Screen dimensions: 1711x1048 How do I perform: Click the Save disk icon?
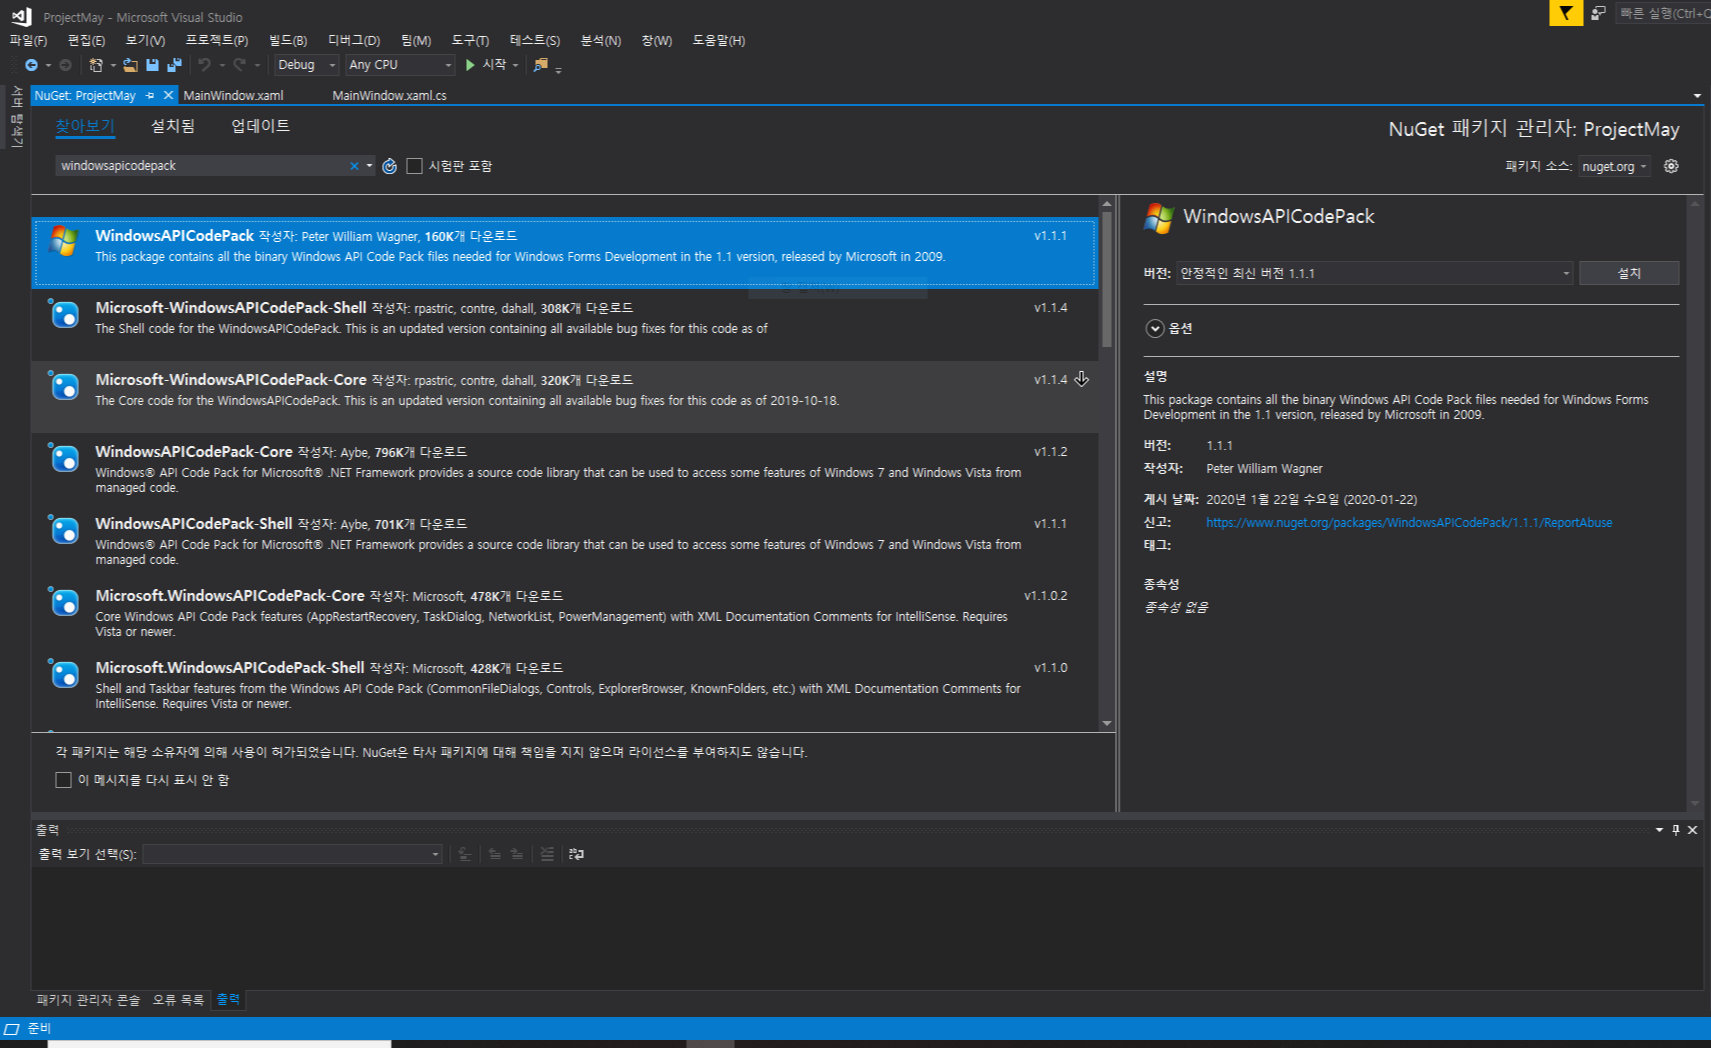(x=152, y=65)
